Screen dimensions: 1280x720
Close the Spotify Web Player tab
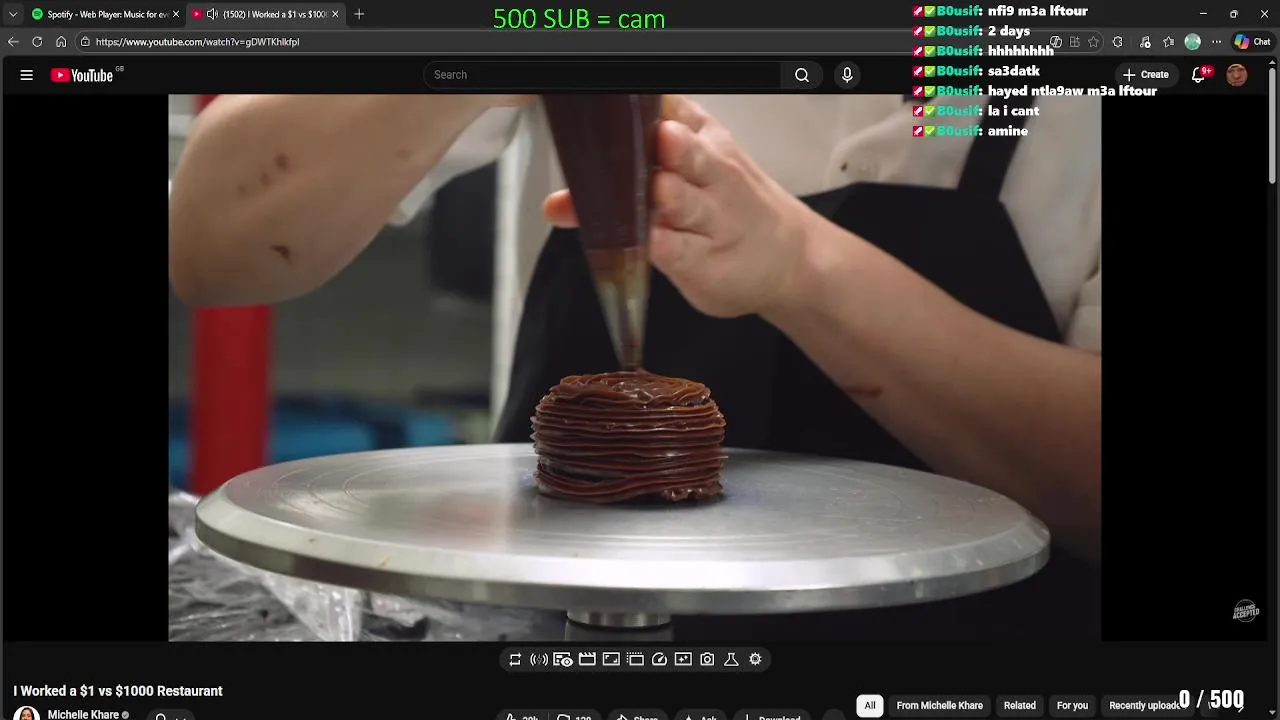pyautogui.click(x=176, y=14)
